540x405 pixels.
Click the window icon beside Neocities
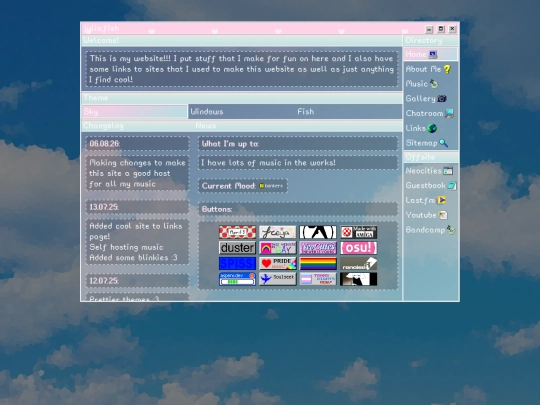pyautogui.click(x=448, y=170)
